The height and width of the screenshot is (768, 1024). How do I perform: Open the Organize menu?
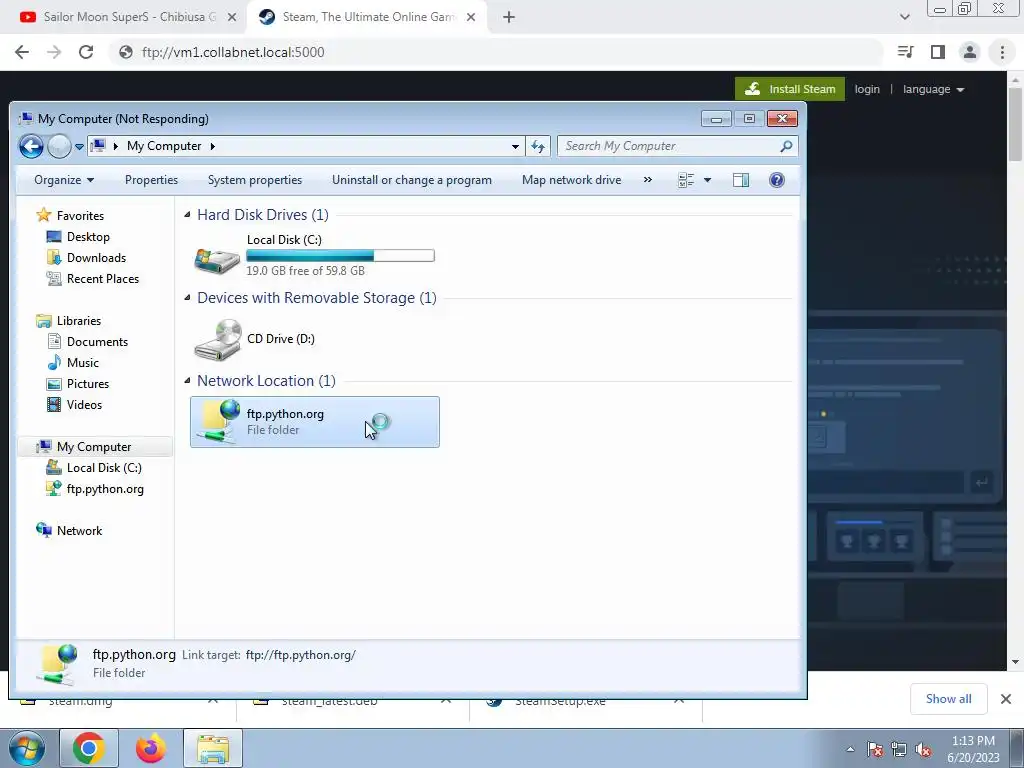(63, 180)
